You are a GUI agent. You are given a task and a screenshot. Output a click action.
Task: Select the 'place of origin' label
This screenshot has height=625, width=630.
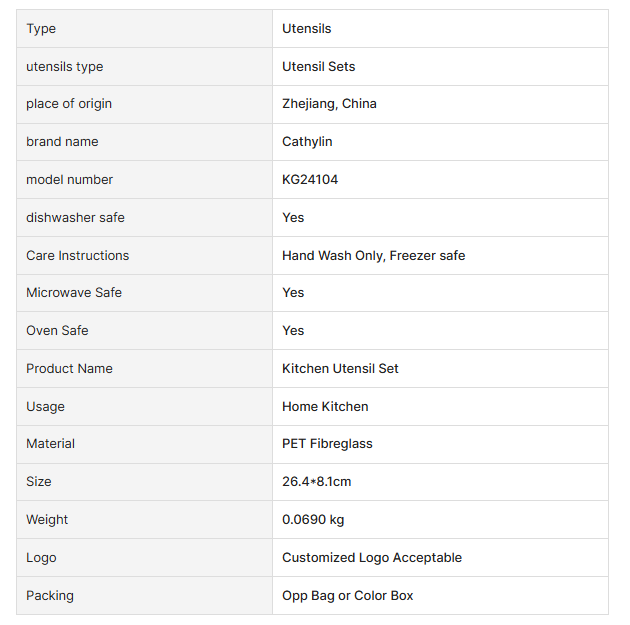tap(69, 104)
